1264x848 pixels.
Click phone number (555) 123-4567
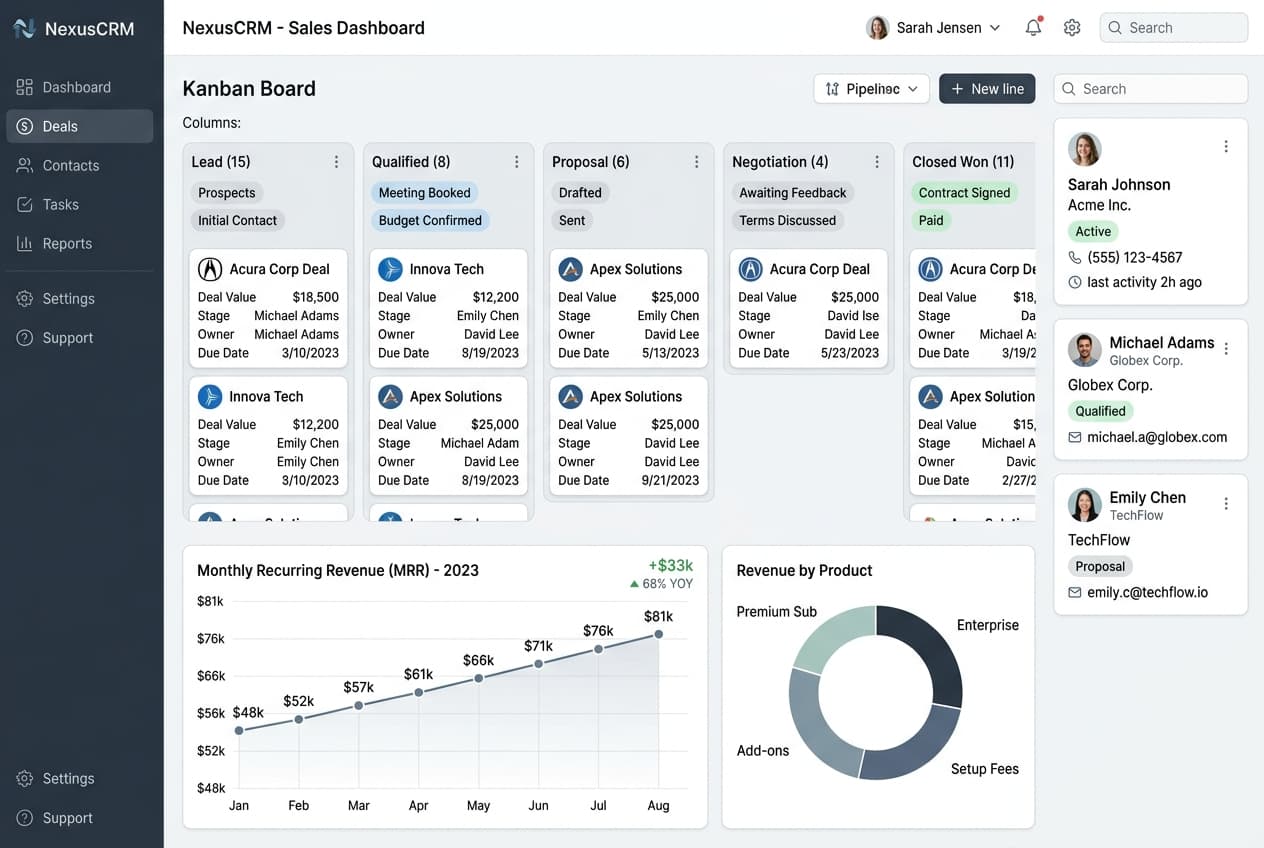tap(1135, 257)
